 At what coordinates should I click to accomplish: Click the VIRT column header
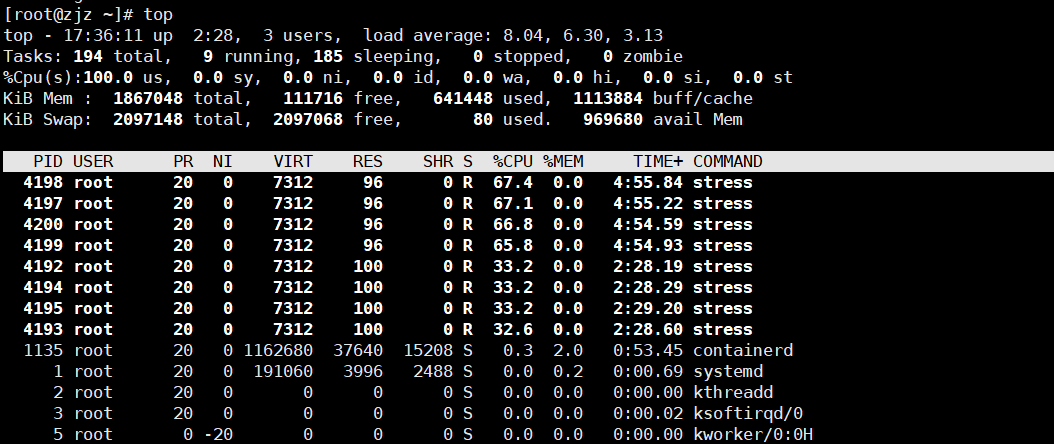tap(293, 162)
